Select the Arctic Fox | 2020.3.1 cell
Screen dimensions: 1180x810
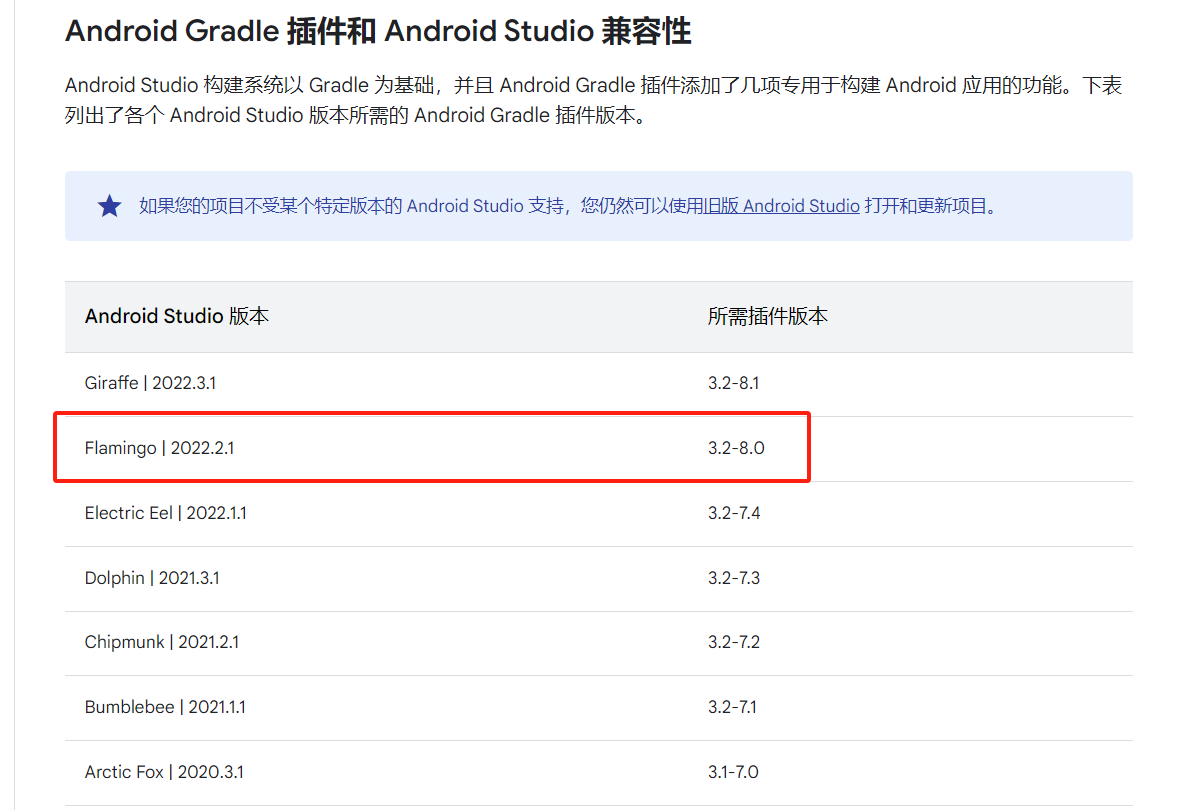point(164,772)
